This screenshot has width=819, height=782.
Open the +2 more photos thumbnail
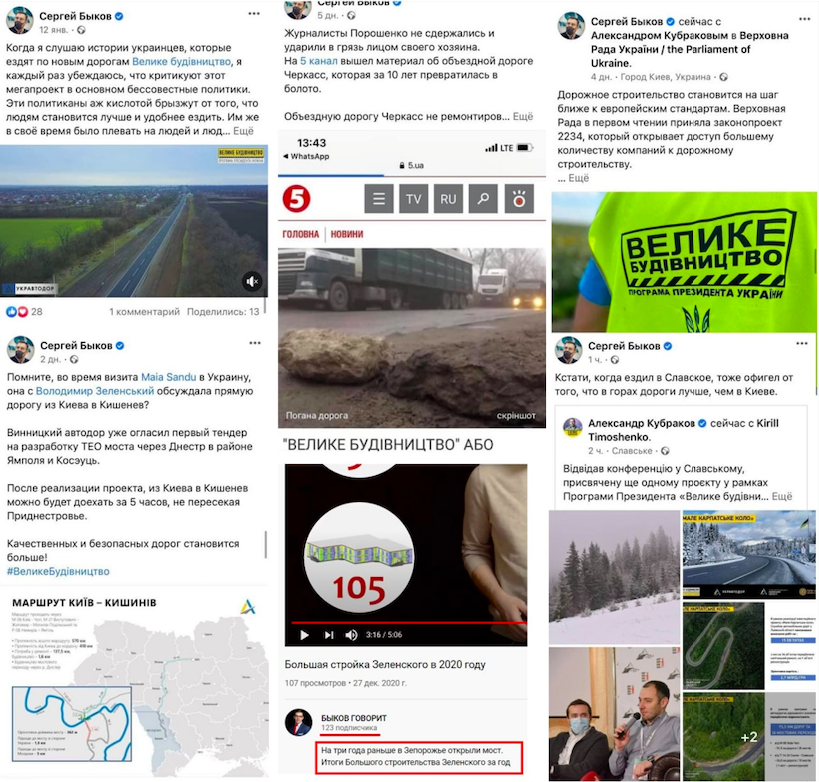749,737
